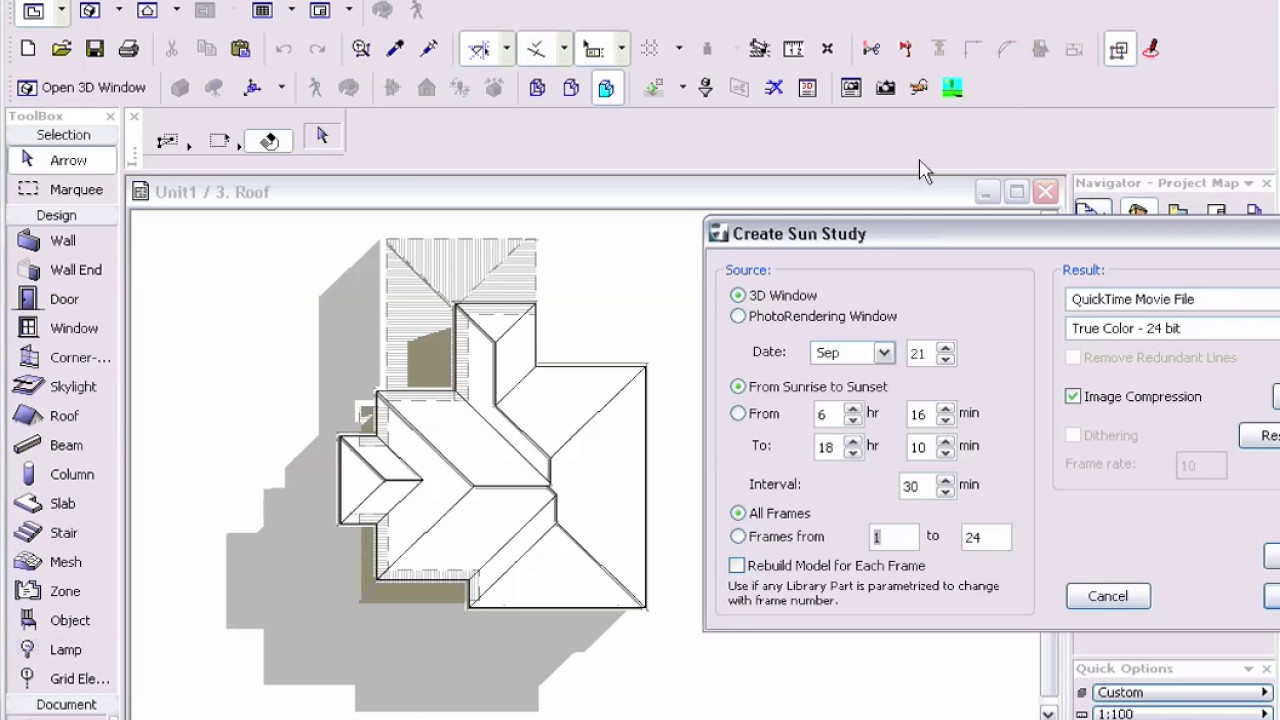The height and width of the screenshot is (720, 1280).
Task: Click the Interval minutes stepper showing 30
Action: click(x=945, y=486)
